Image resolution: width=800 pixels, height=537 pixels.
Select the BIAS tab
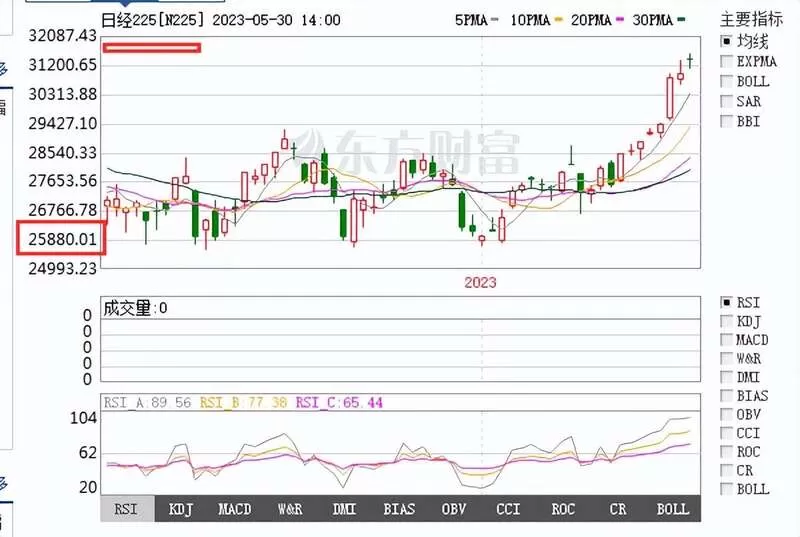click(399, 509)
